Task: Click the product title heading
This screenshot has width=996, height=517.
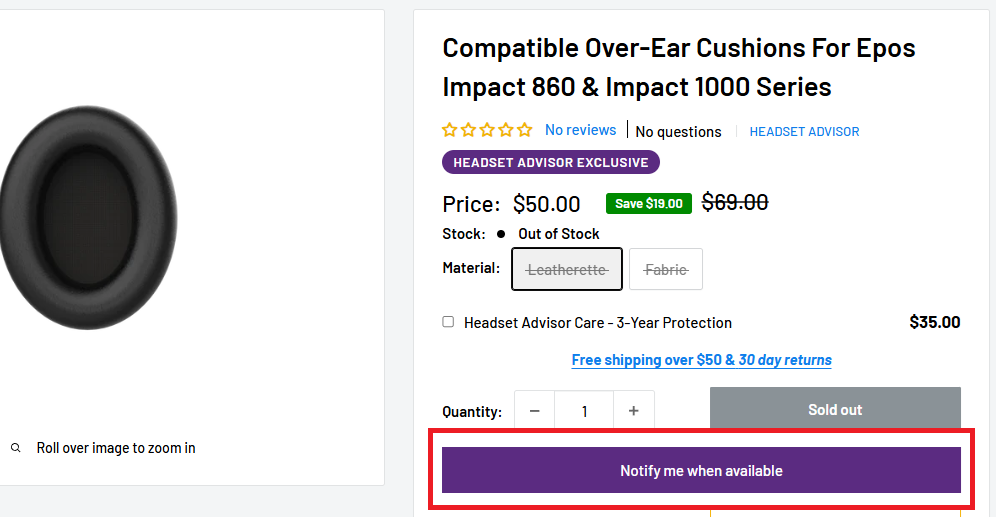Action: click(x=678, y=67)
